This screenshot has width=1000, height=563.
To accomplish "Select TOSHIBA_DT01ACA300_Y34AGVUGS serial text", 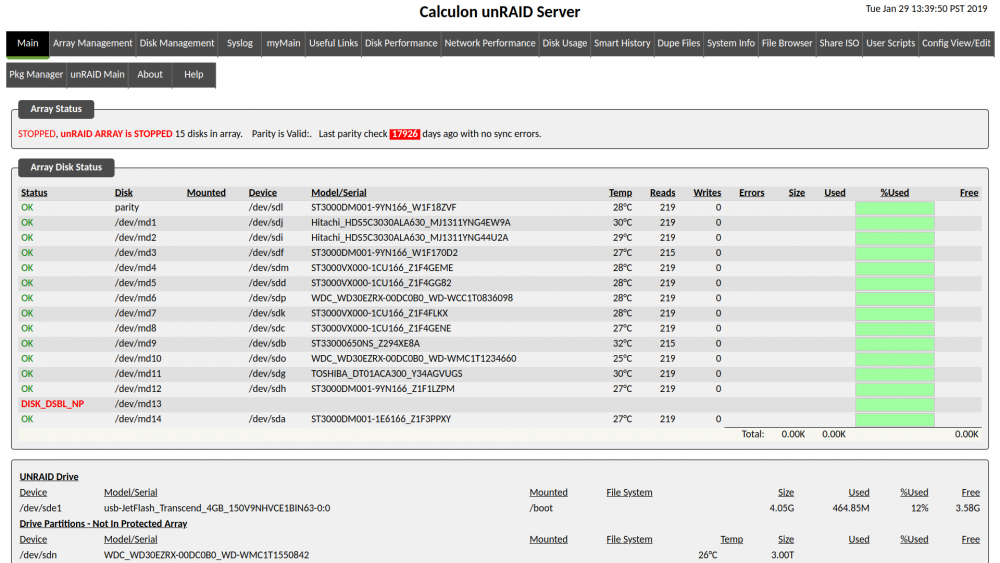I will [x=386, y=374].
